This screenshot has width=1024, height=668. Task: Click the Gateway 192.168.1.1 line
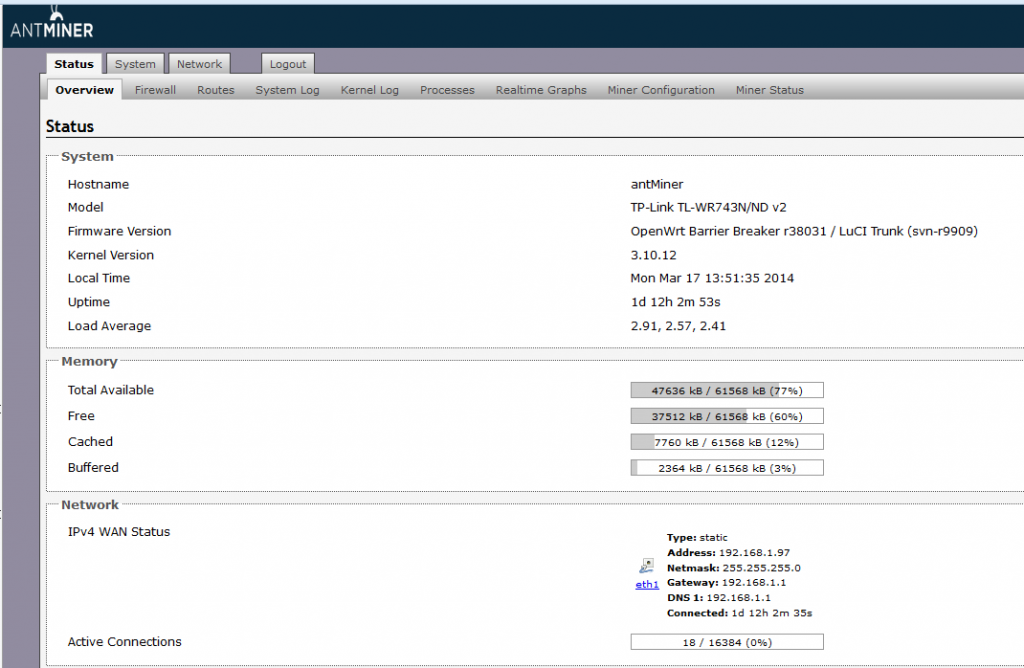click(726, 582)
